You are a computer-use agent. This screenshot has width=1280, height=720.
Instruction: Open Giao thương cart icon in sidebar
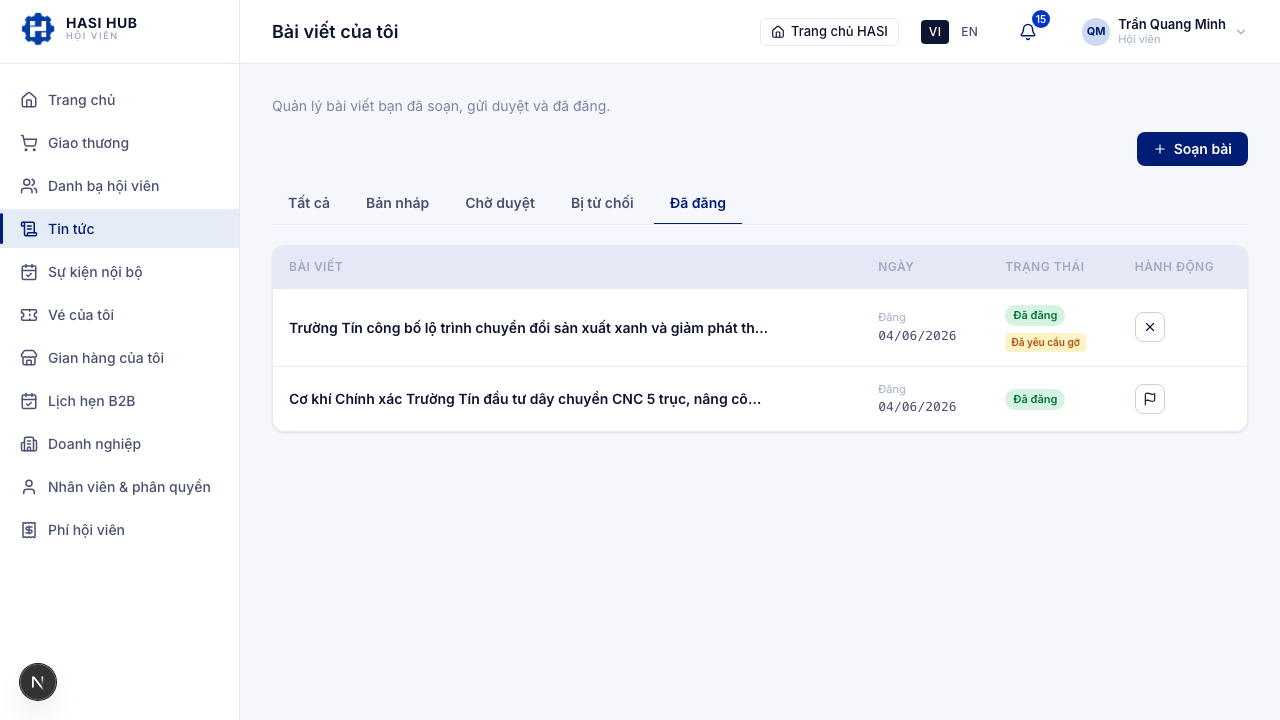(29, 143)
